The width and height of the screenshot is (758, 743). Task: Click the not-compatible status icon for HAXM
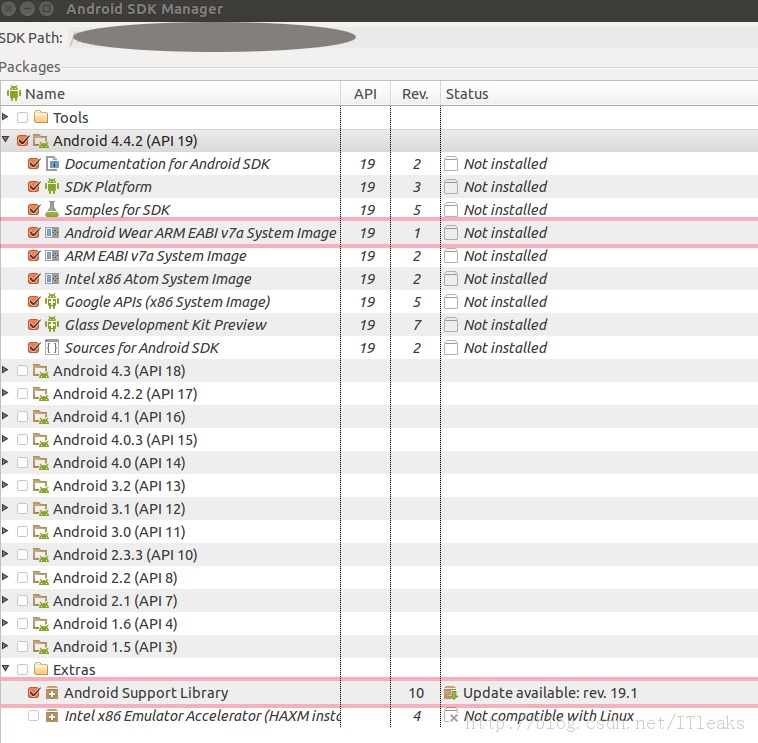click(x=451, y=715)
